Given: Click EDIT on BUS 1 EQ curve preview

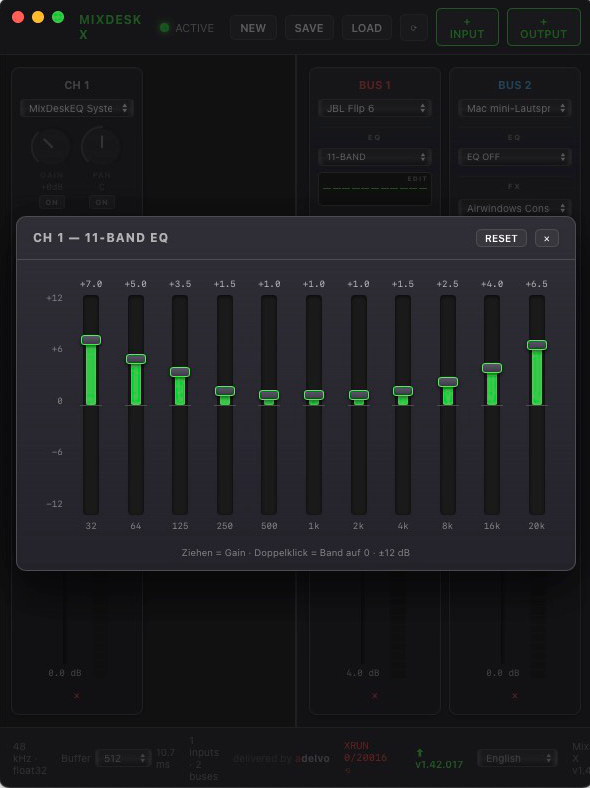Looking at the screenshot, I should pyautogui.click(x=417, y=178).
